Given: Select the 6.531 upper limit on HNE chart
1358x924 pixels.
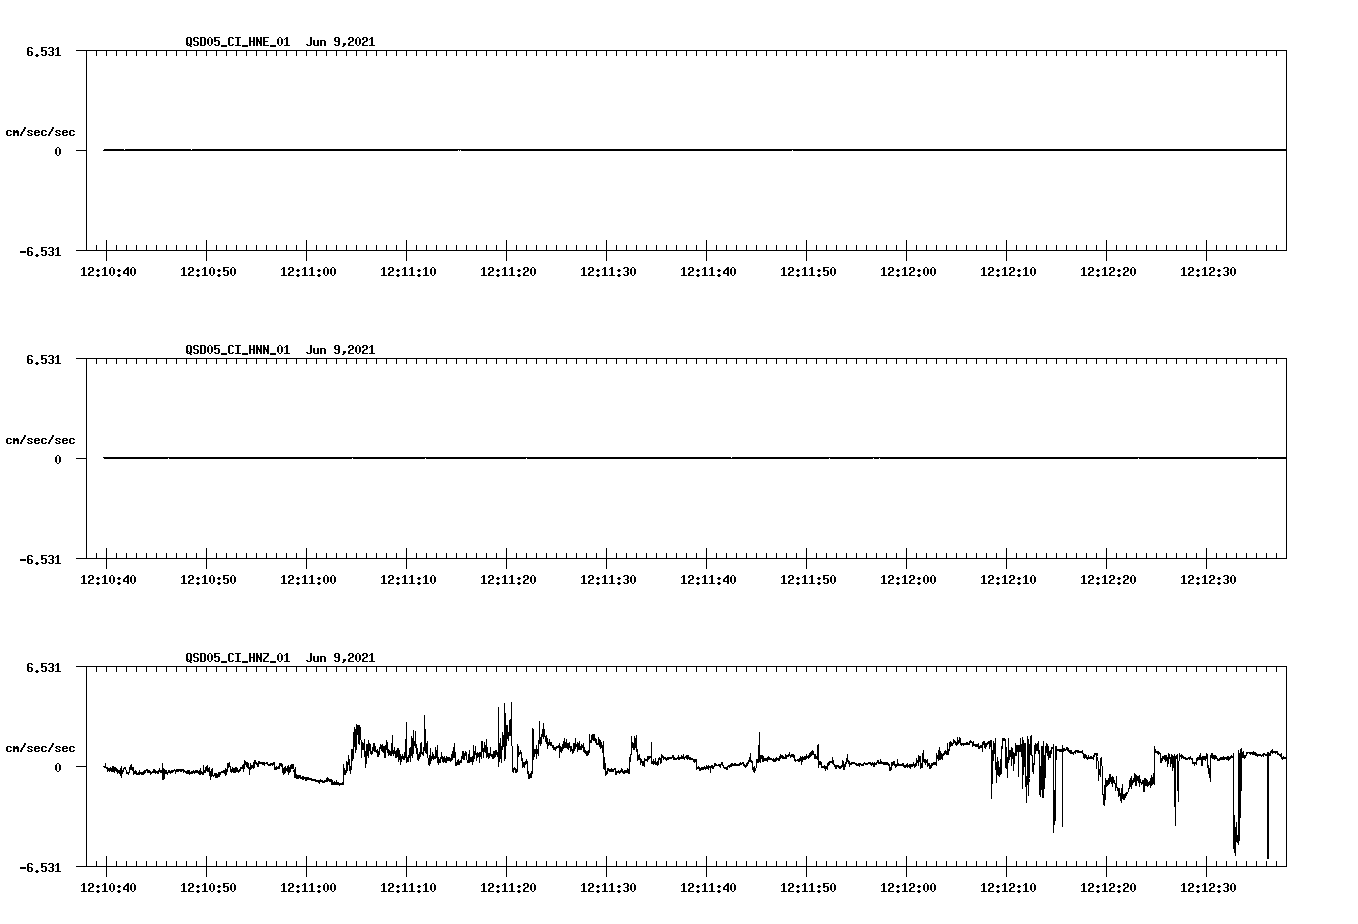Looking at the screenshot, I should (44, 51).
